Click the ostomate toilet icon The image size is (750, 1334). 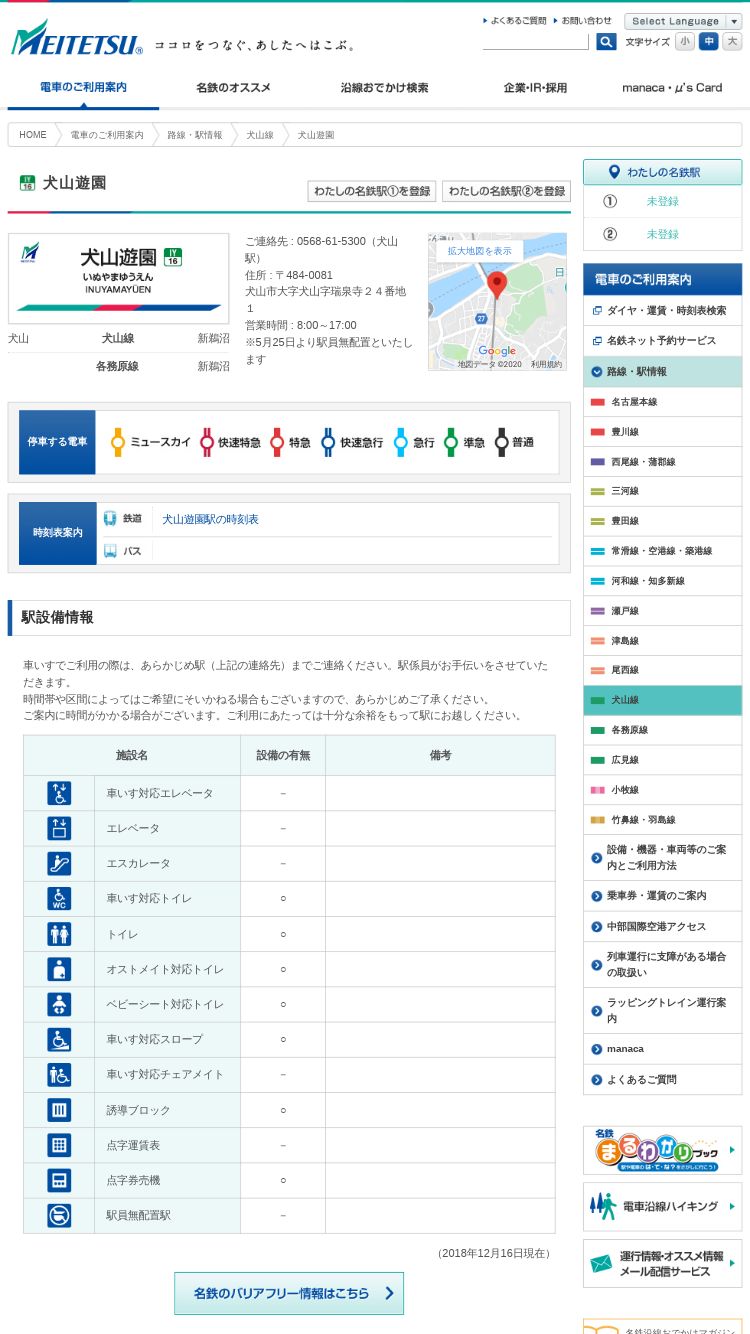tap(59, 969)
